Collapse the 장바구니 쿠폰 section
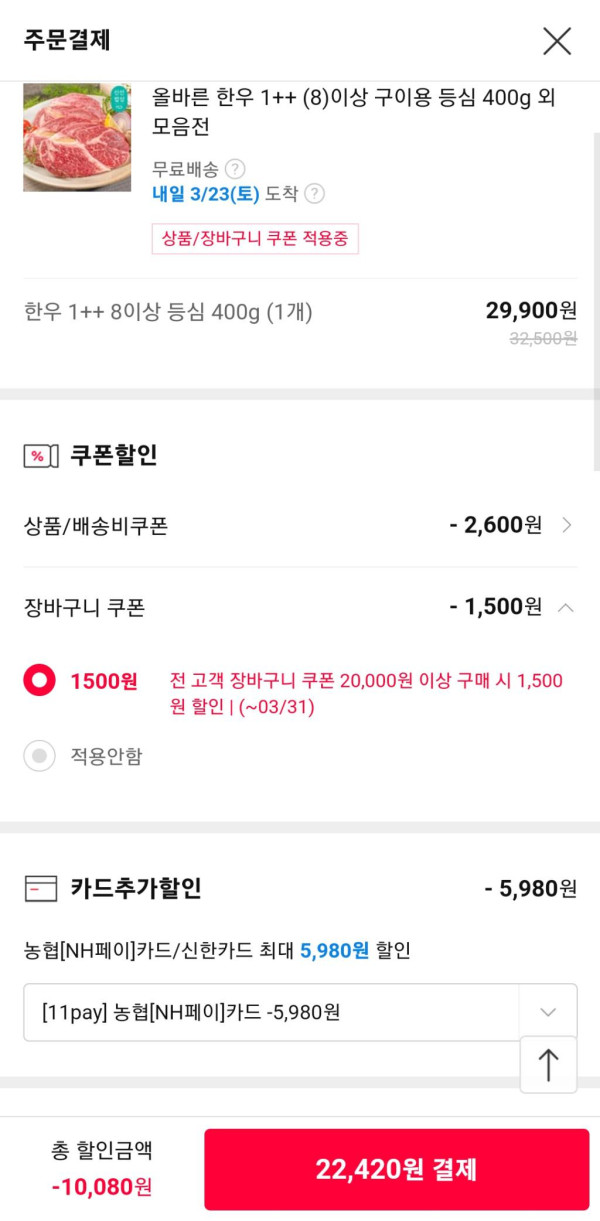This screenshot has width=600, height=1221. point(566,607)
